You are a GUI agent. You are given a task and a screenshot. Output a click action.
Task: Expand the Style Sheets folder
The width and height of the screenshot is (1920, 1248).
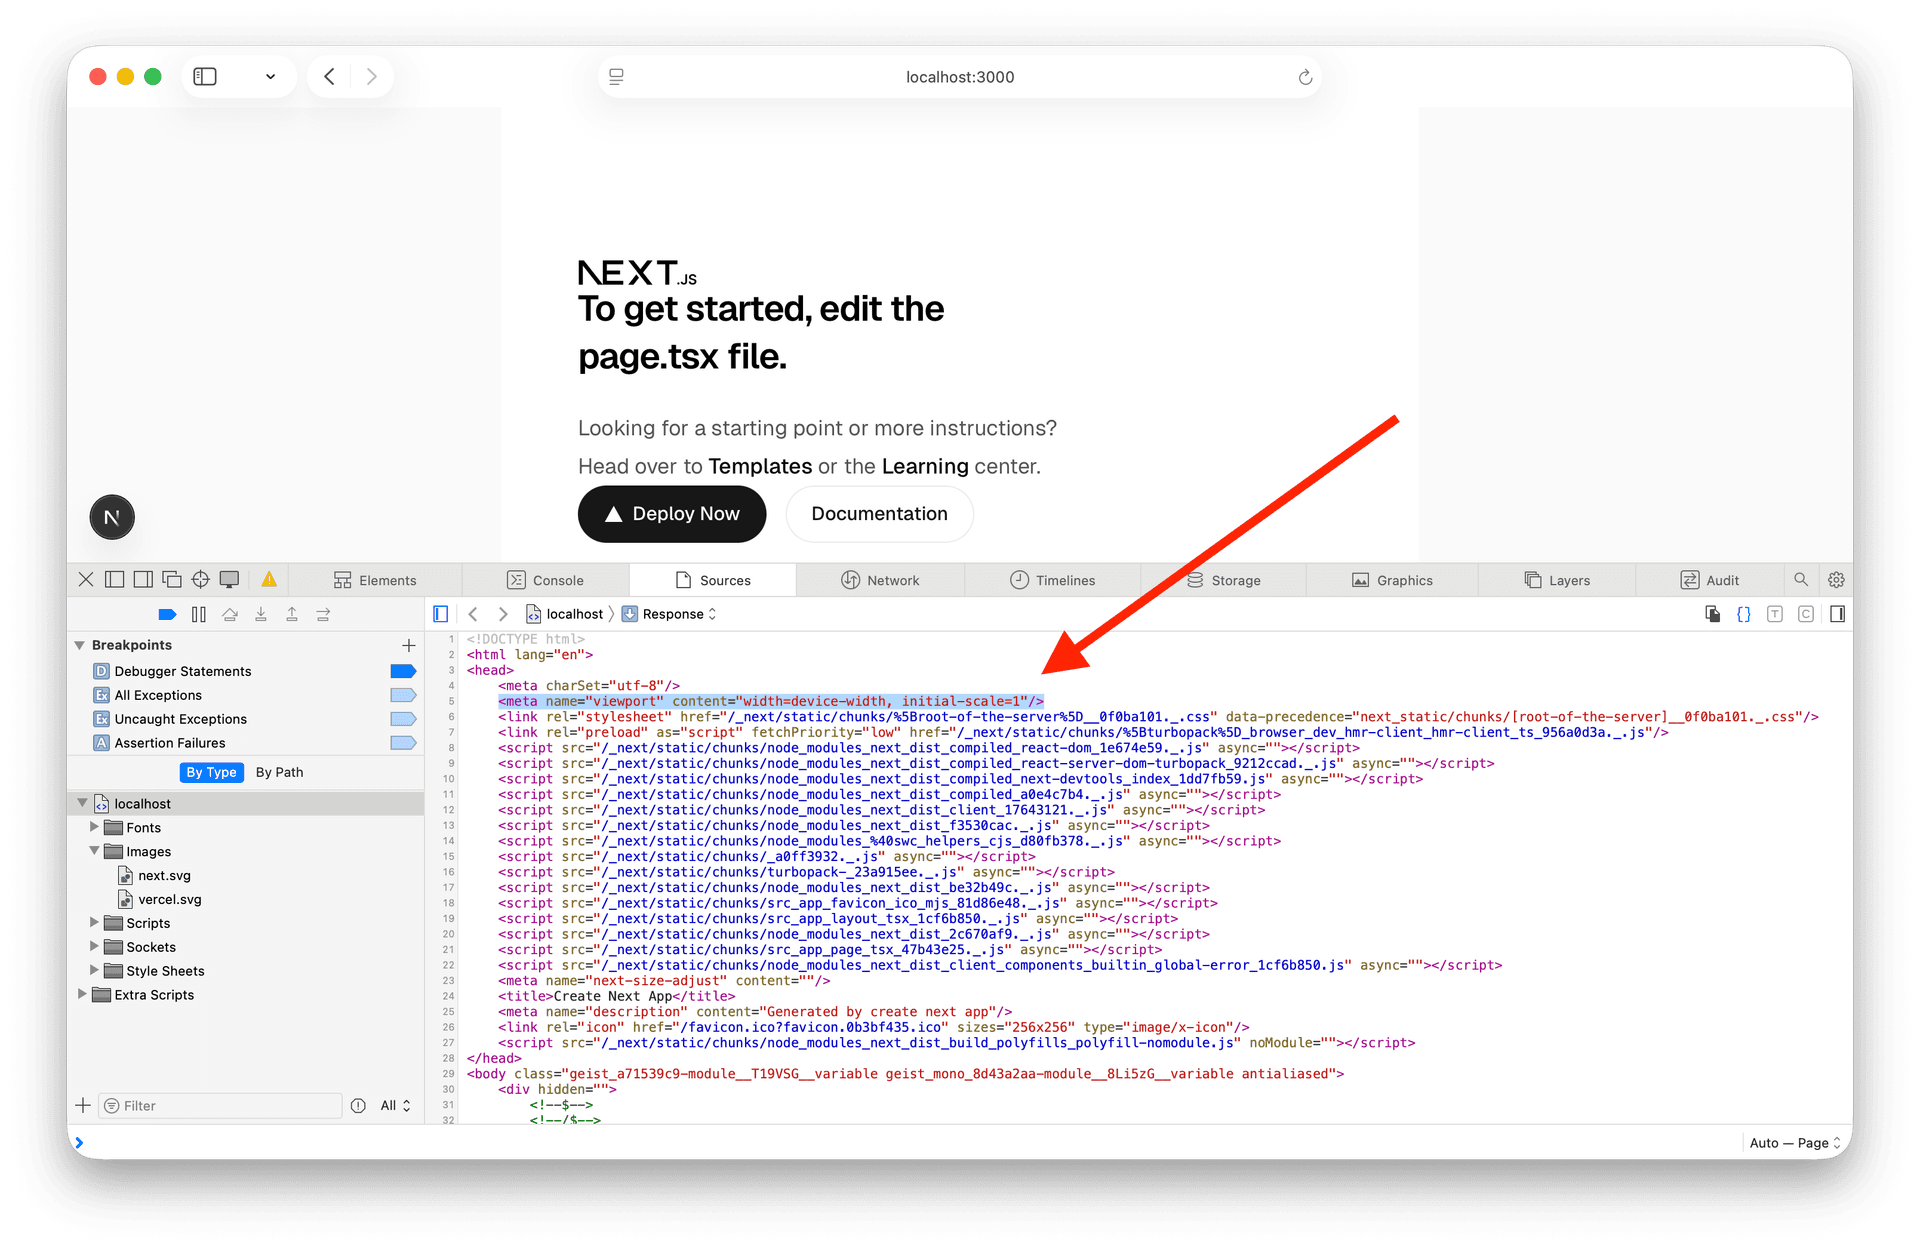click(x=95, y=970)
